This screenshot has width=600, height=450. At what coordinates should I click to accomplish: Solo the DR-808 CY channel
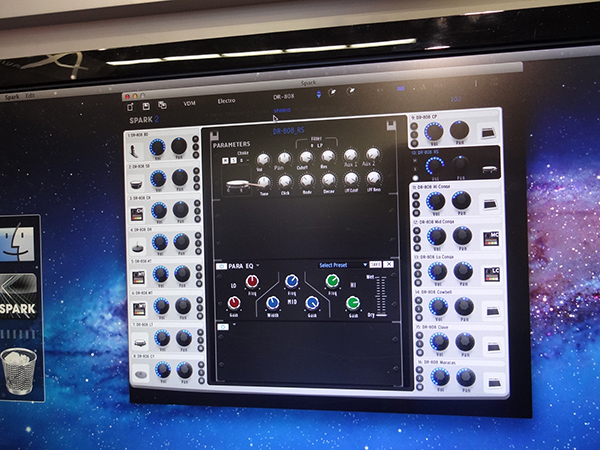coord(201,372)
